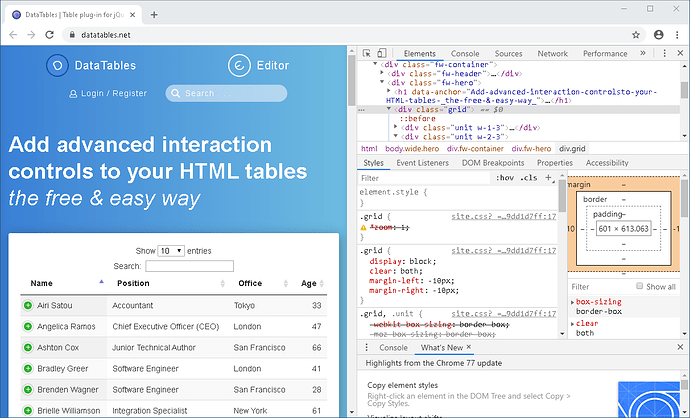
Task: Close the What's New drawer tab
Action: point(469,347)
